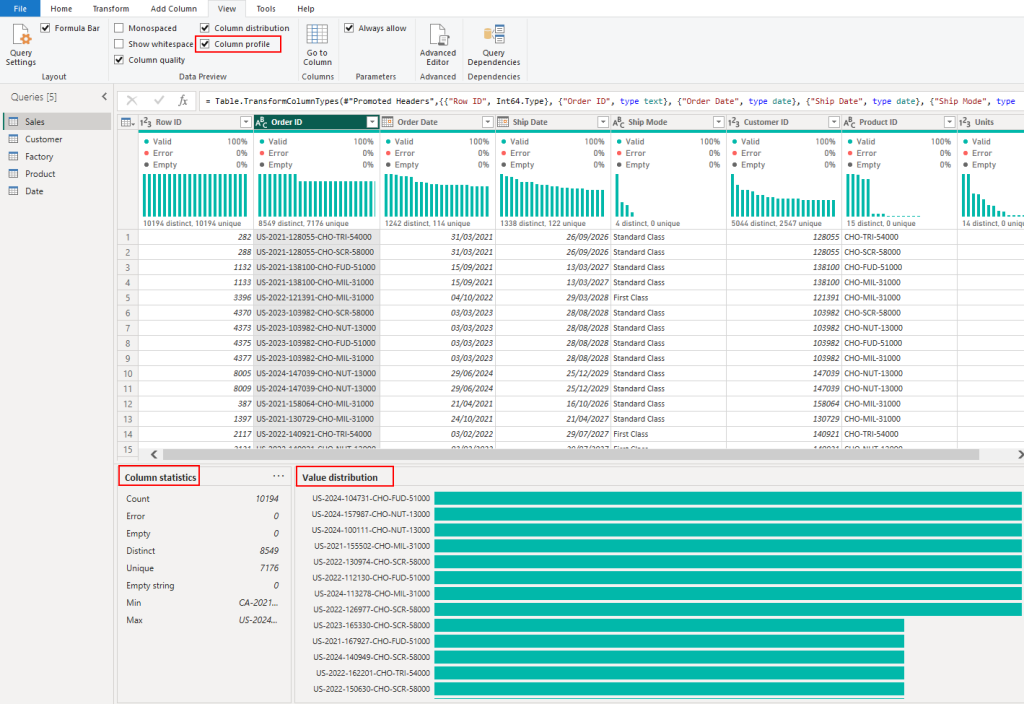
Task: Open Row ID column filter dropdown
Action: point(246,122)
